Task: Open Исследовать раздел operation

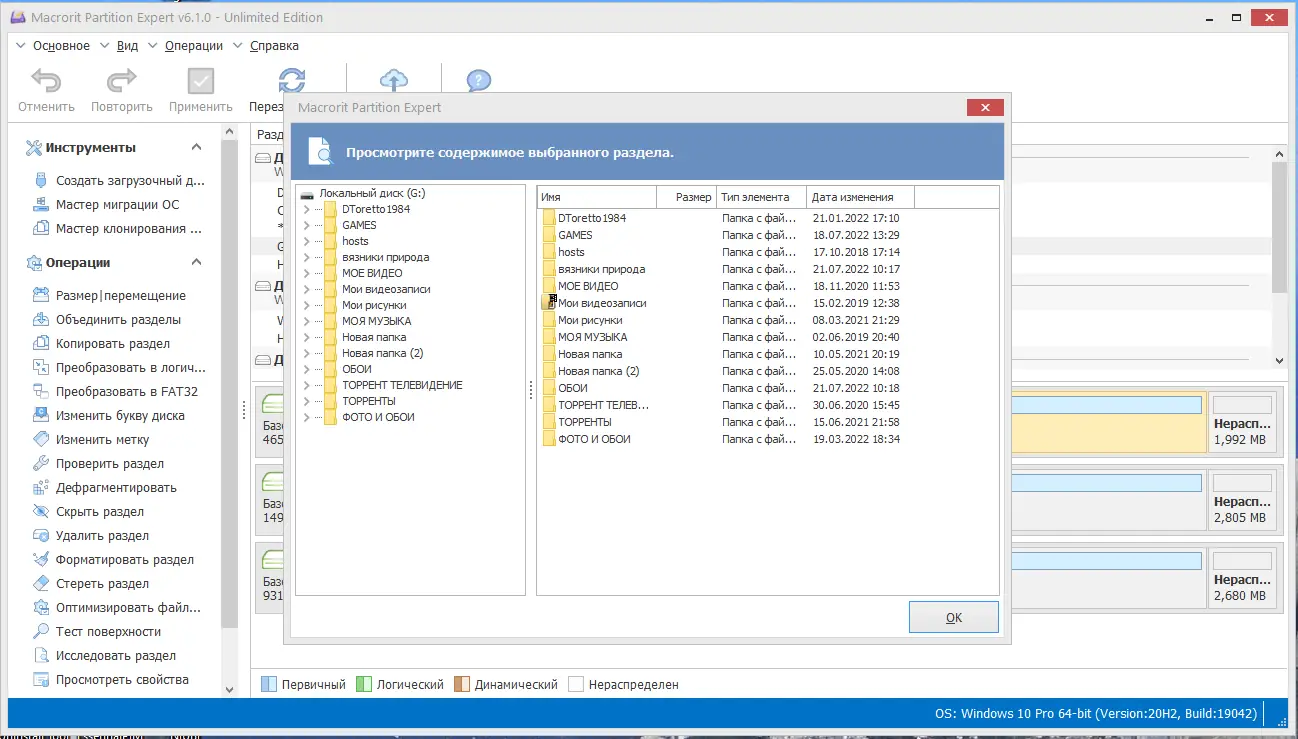Action: (116, 656)
